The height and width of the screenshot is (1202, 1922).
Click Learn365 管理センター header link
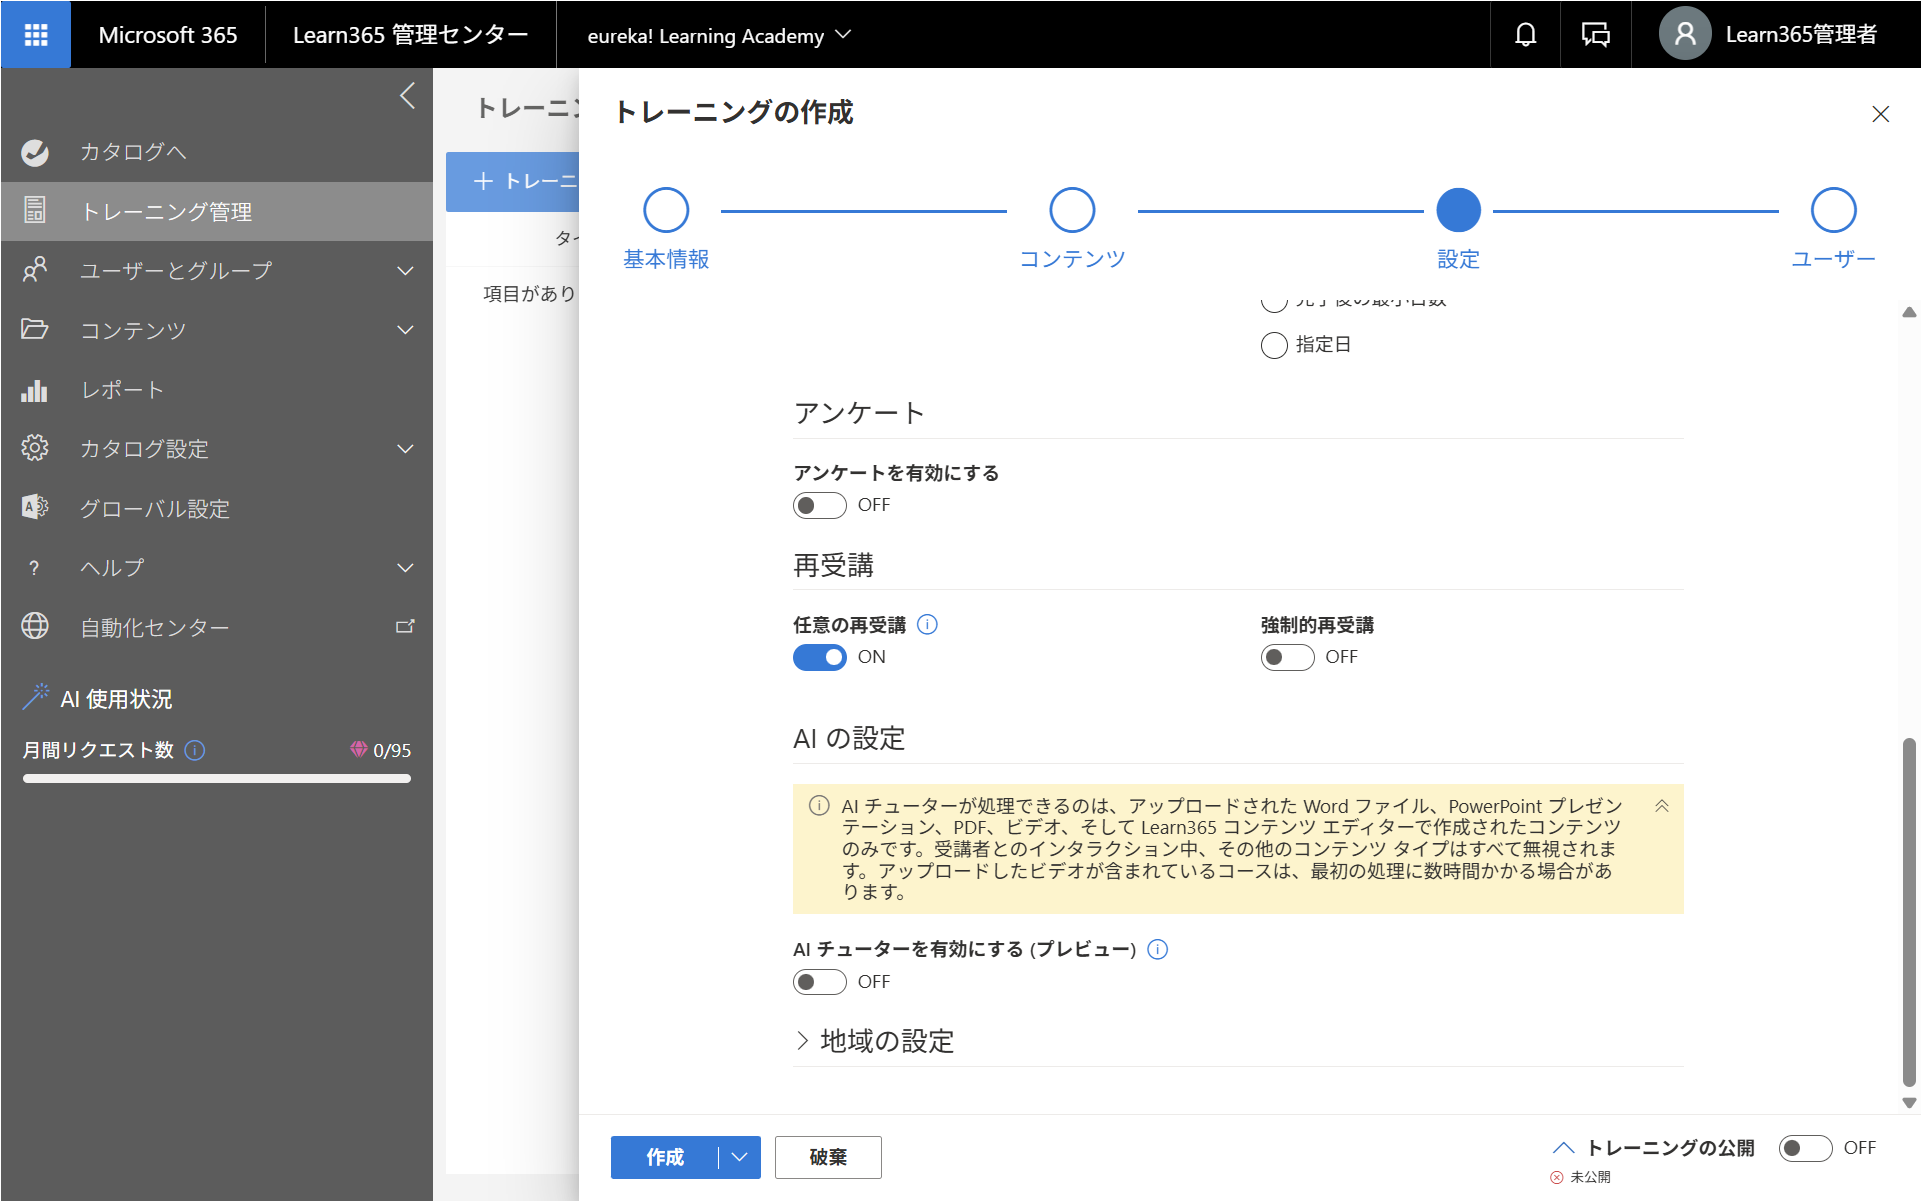pyautogui.click(x=411, y=35)
